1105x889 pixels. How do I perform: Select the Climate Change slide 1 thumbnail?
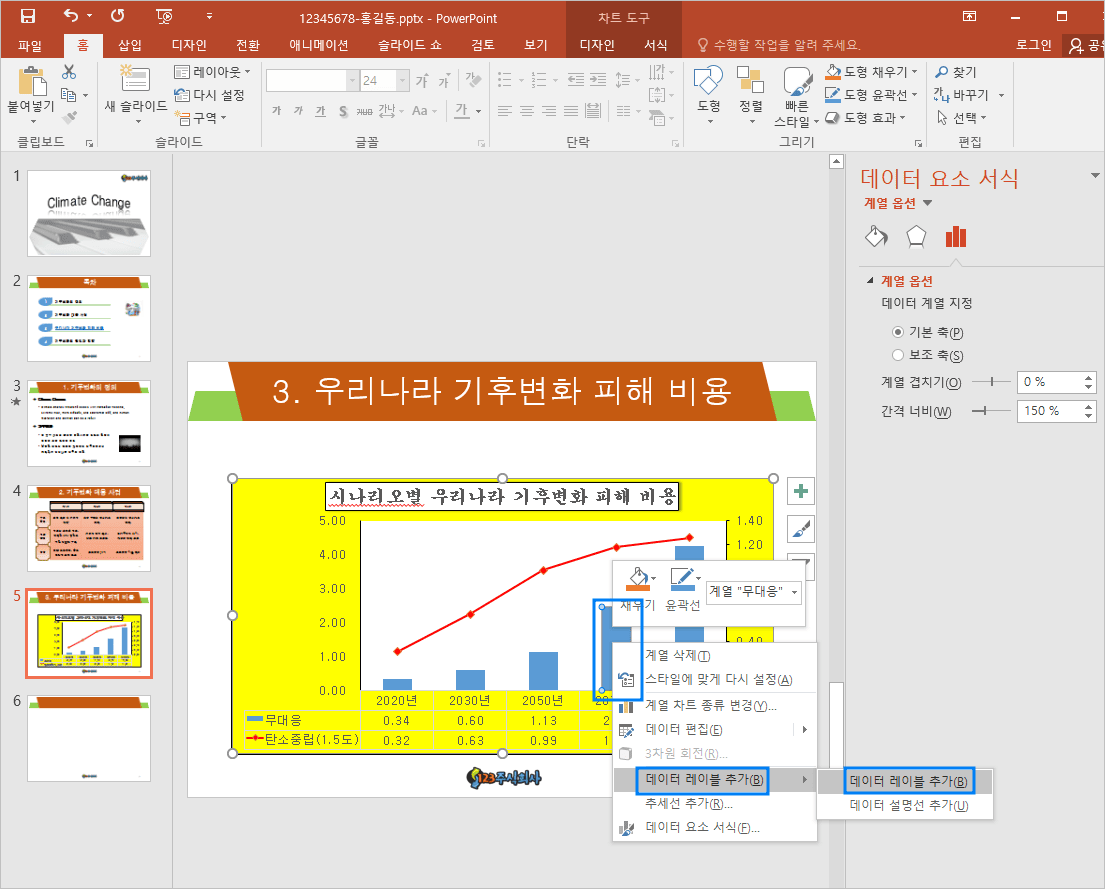pyautogui.click(x=89, y=213)
